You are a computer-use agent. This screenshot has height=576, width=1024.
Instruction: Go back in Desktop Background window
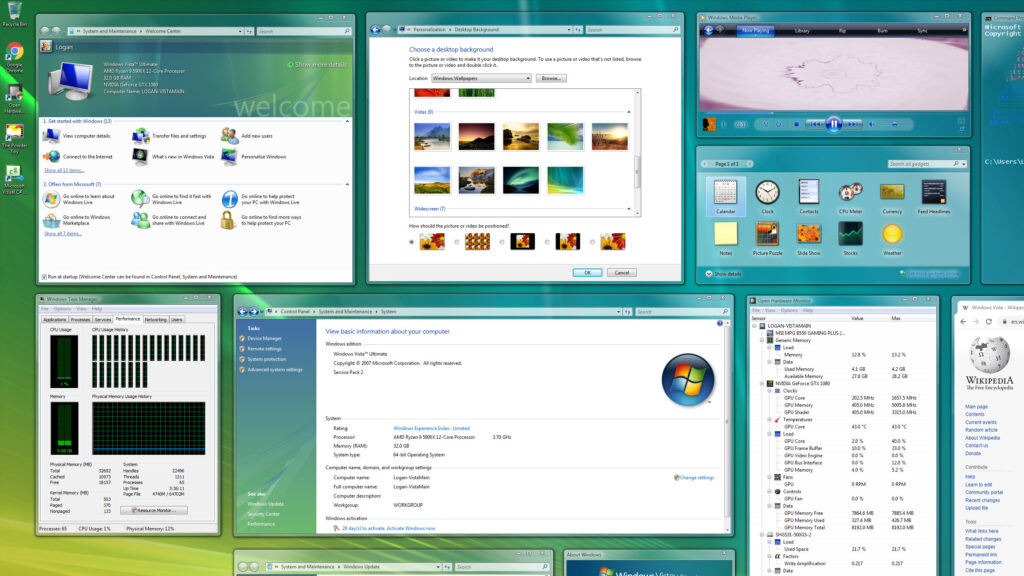click(376, 29)
